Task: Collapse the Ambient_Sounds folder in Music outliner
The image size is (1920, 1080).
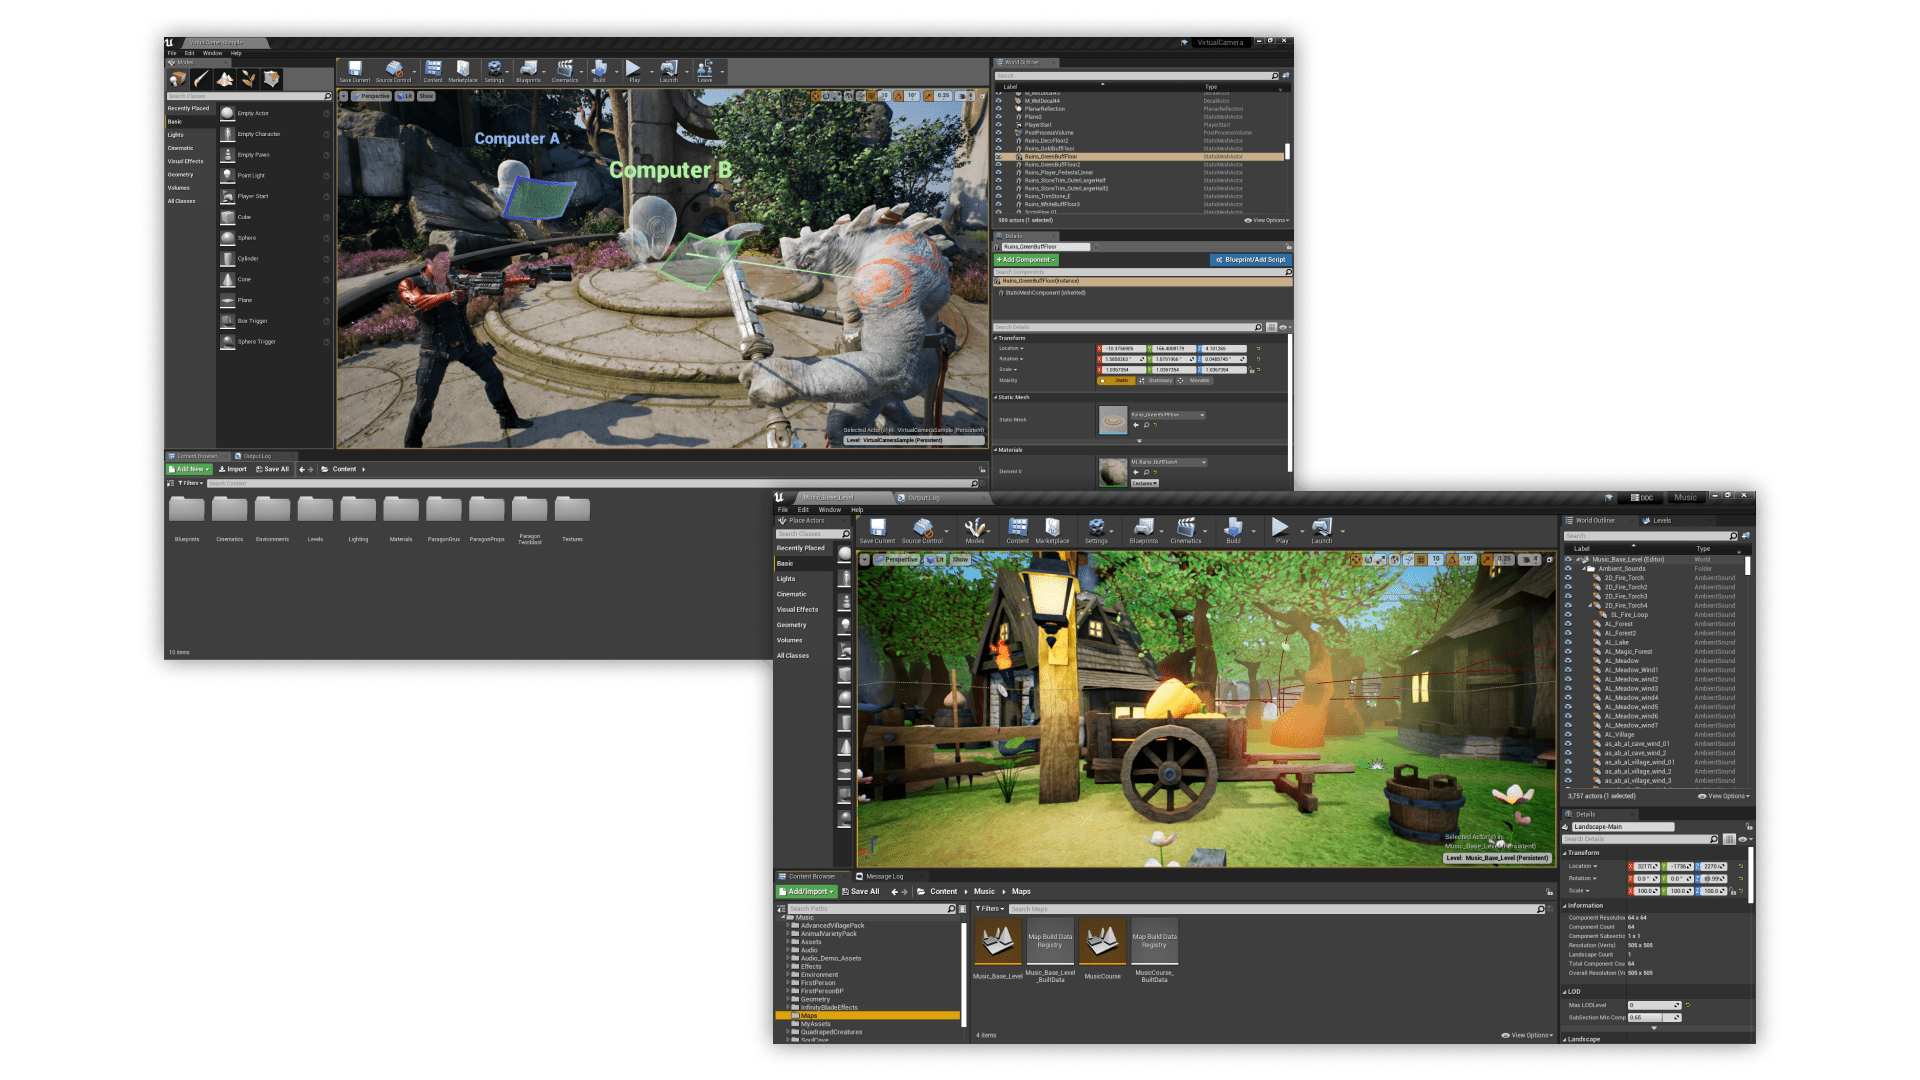Action: (x=1584, y=569)
